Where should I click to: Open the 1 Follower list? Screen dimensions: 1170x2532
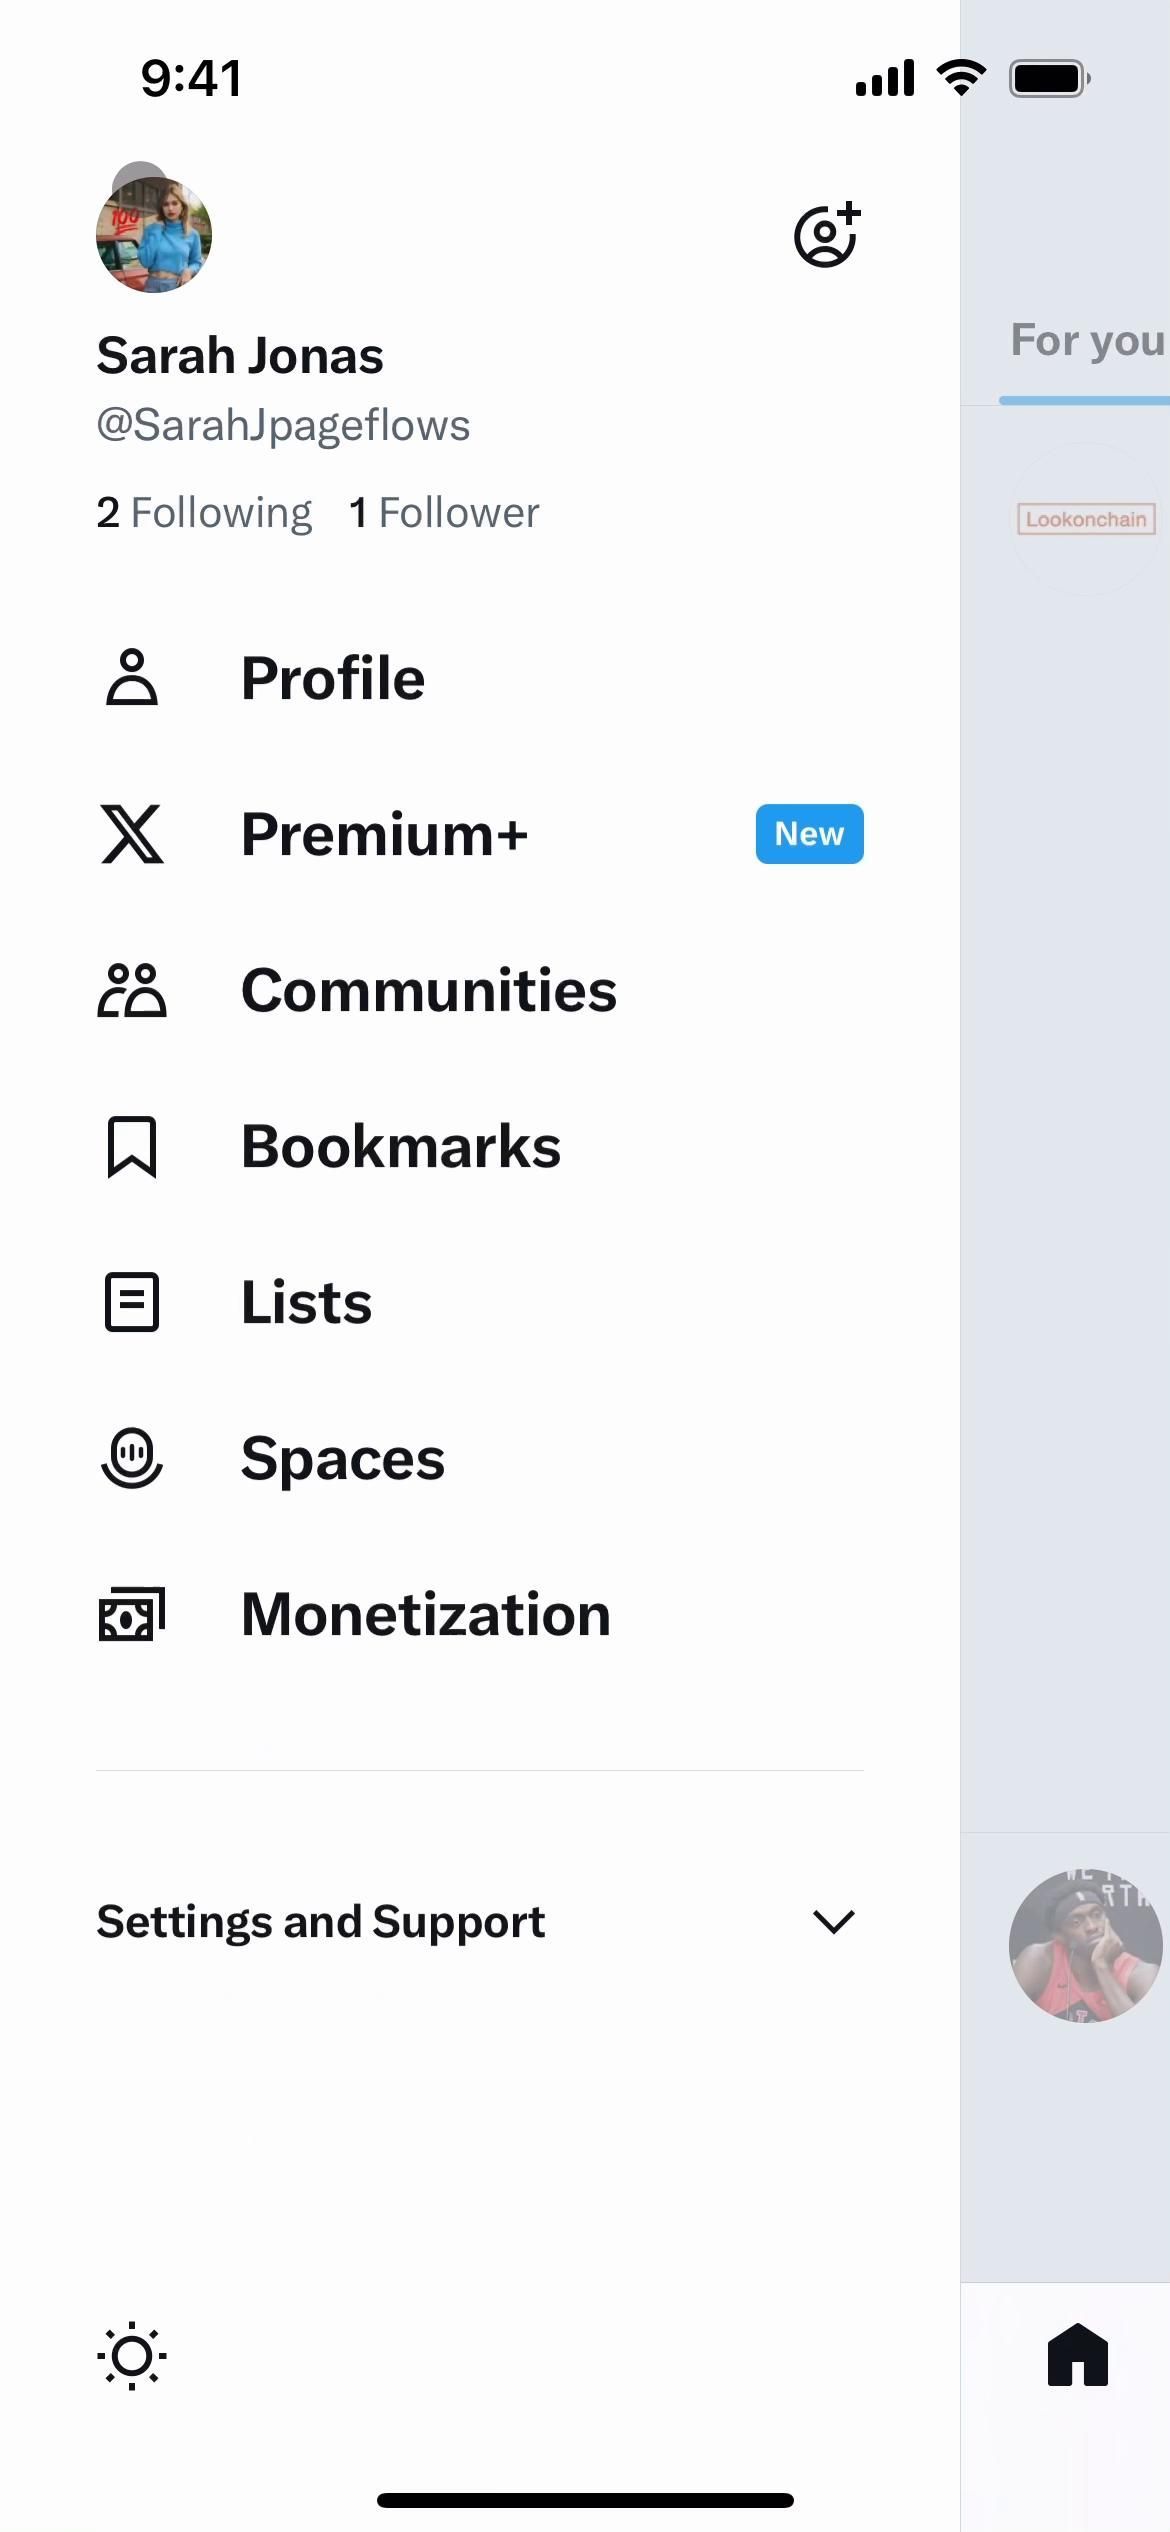[x=444, y=513]
